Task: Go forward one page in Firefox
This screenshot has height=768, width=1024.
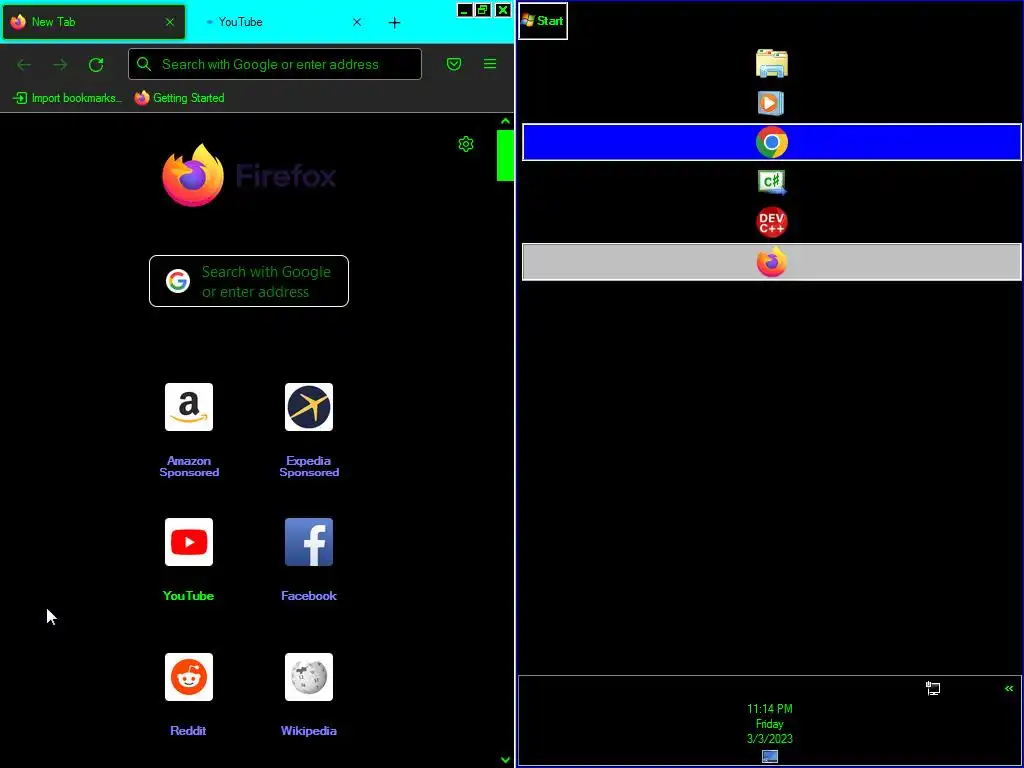Action: (60, 64)
